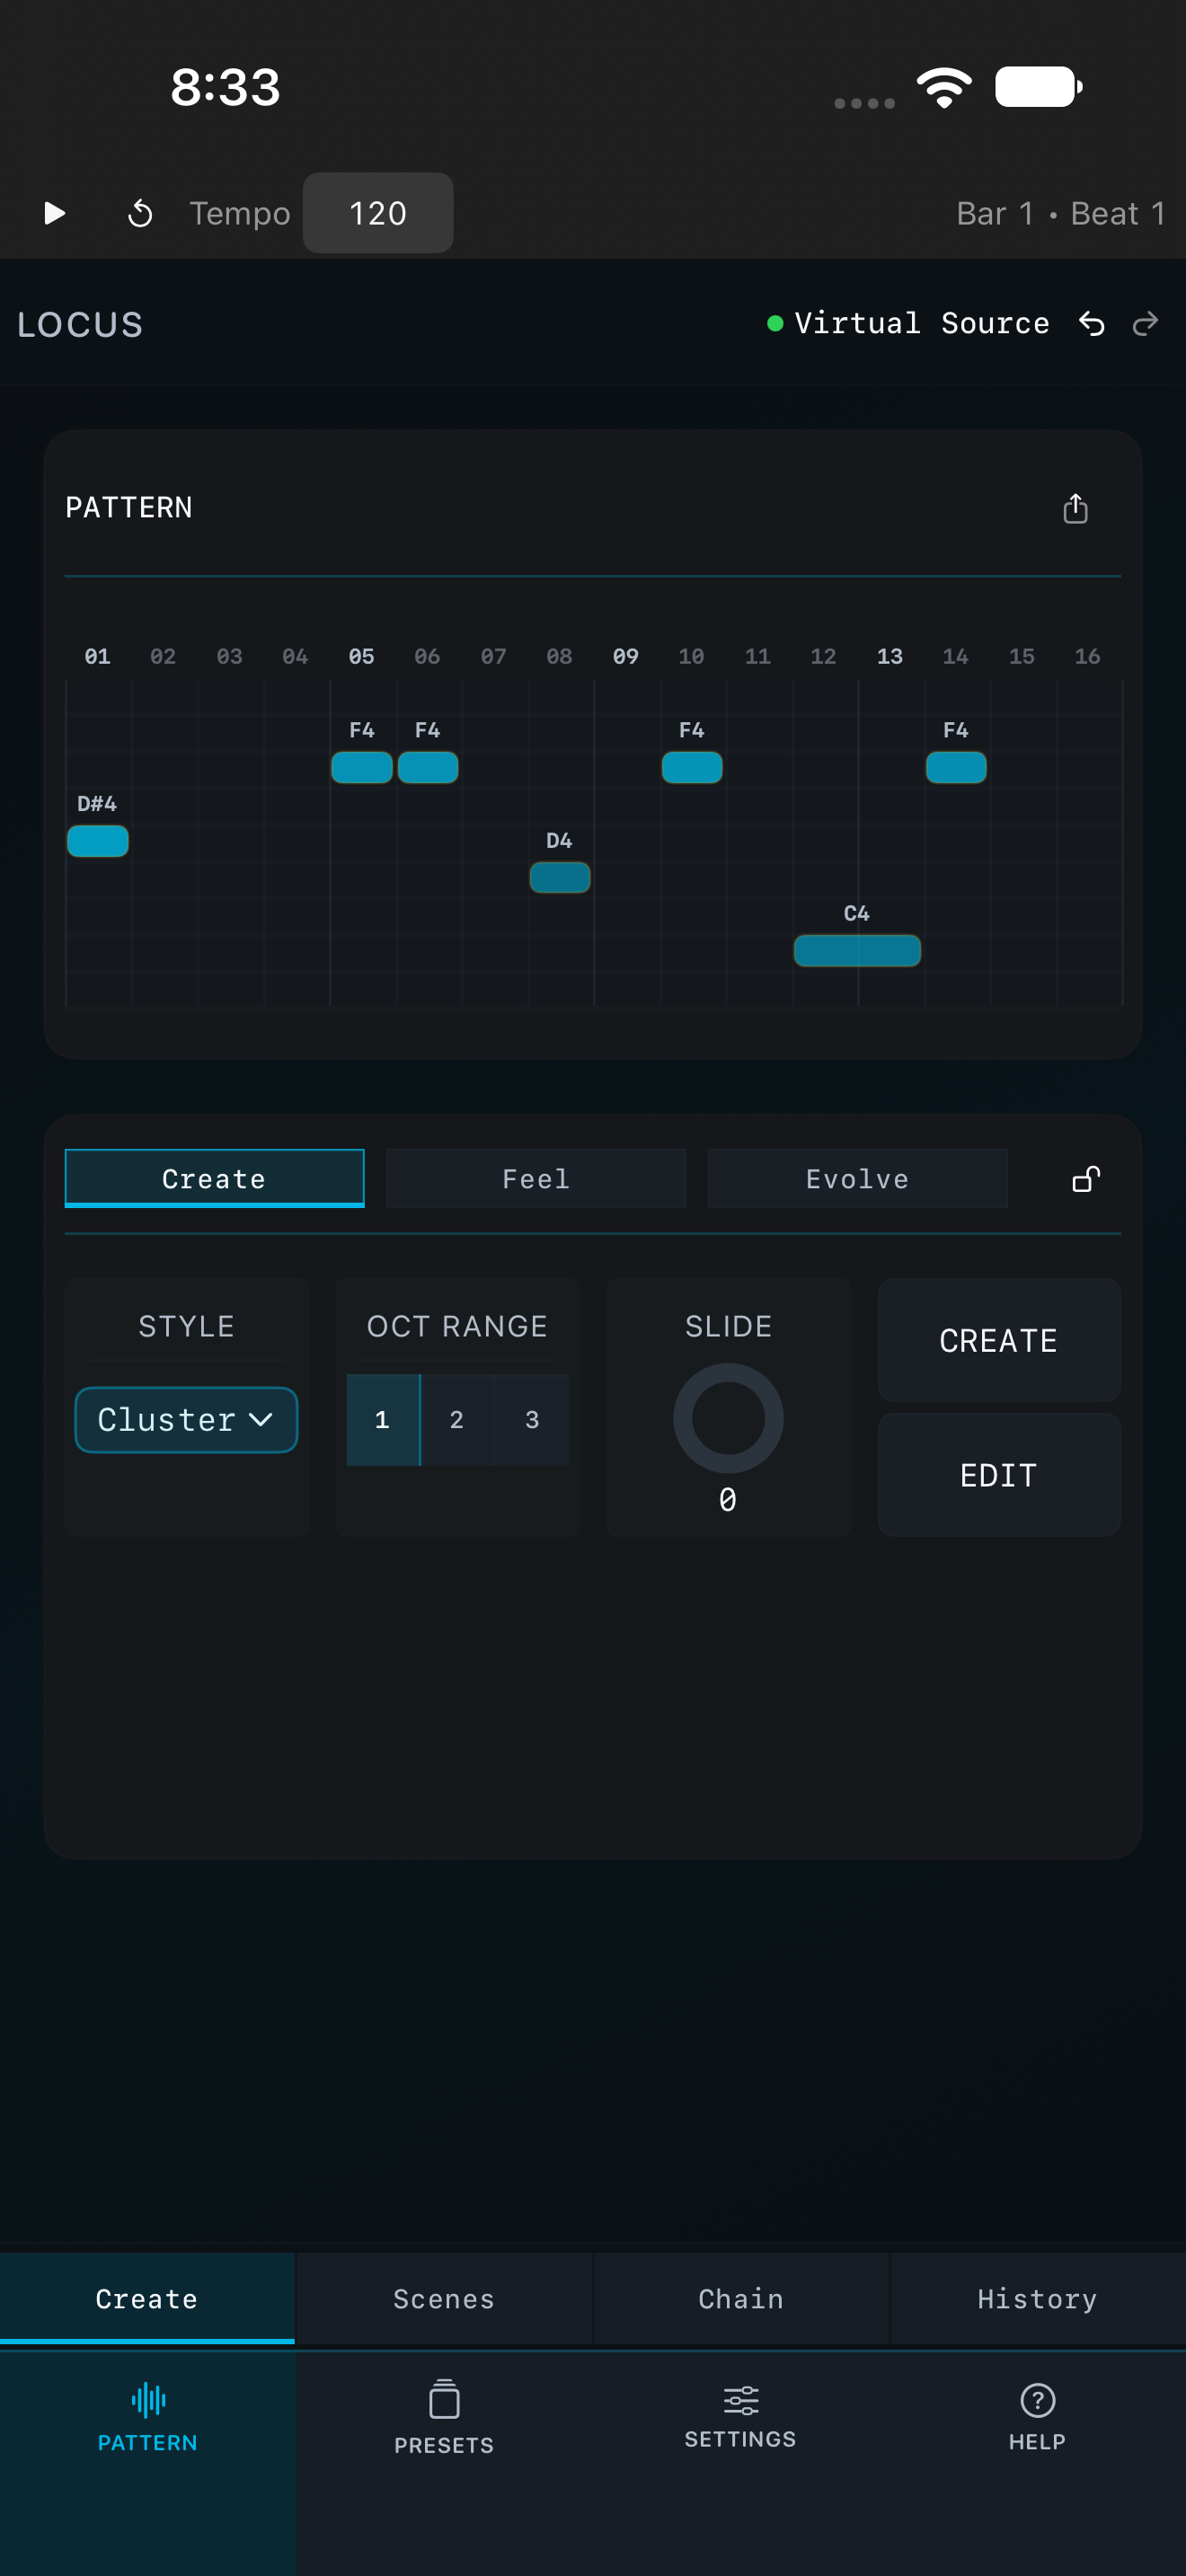Click the Virtual Source label
Screen dimensions: 1186x2576
[921, 323]
